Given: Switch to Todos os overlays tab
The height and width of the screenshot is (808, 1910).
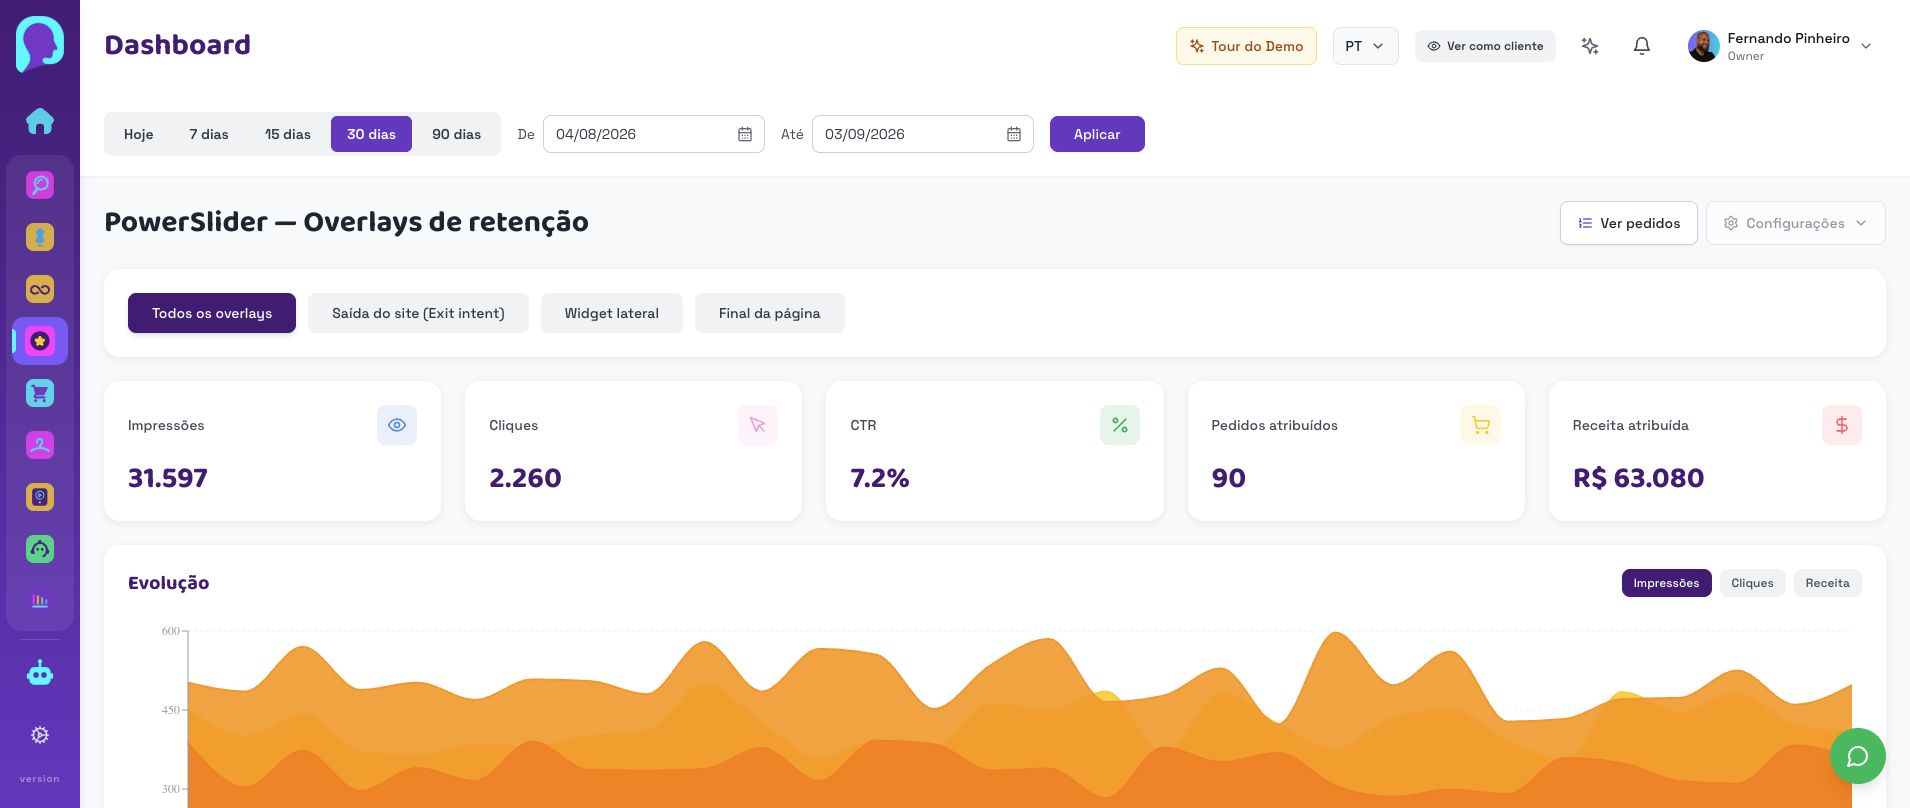Looking at the screenshot, I should coord(212,313).
